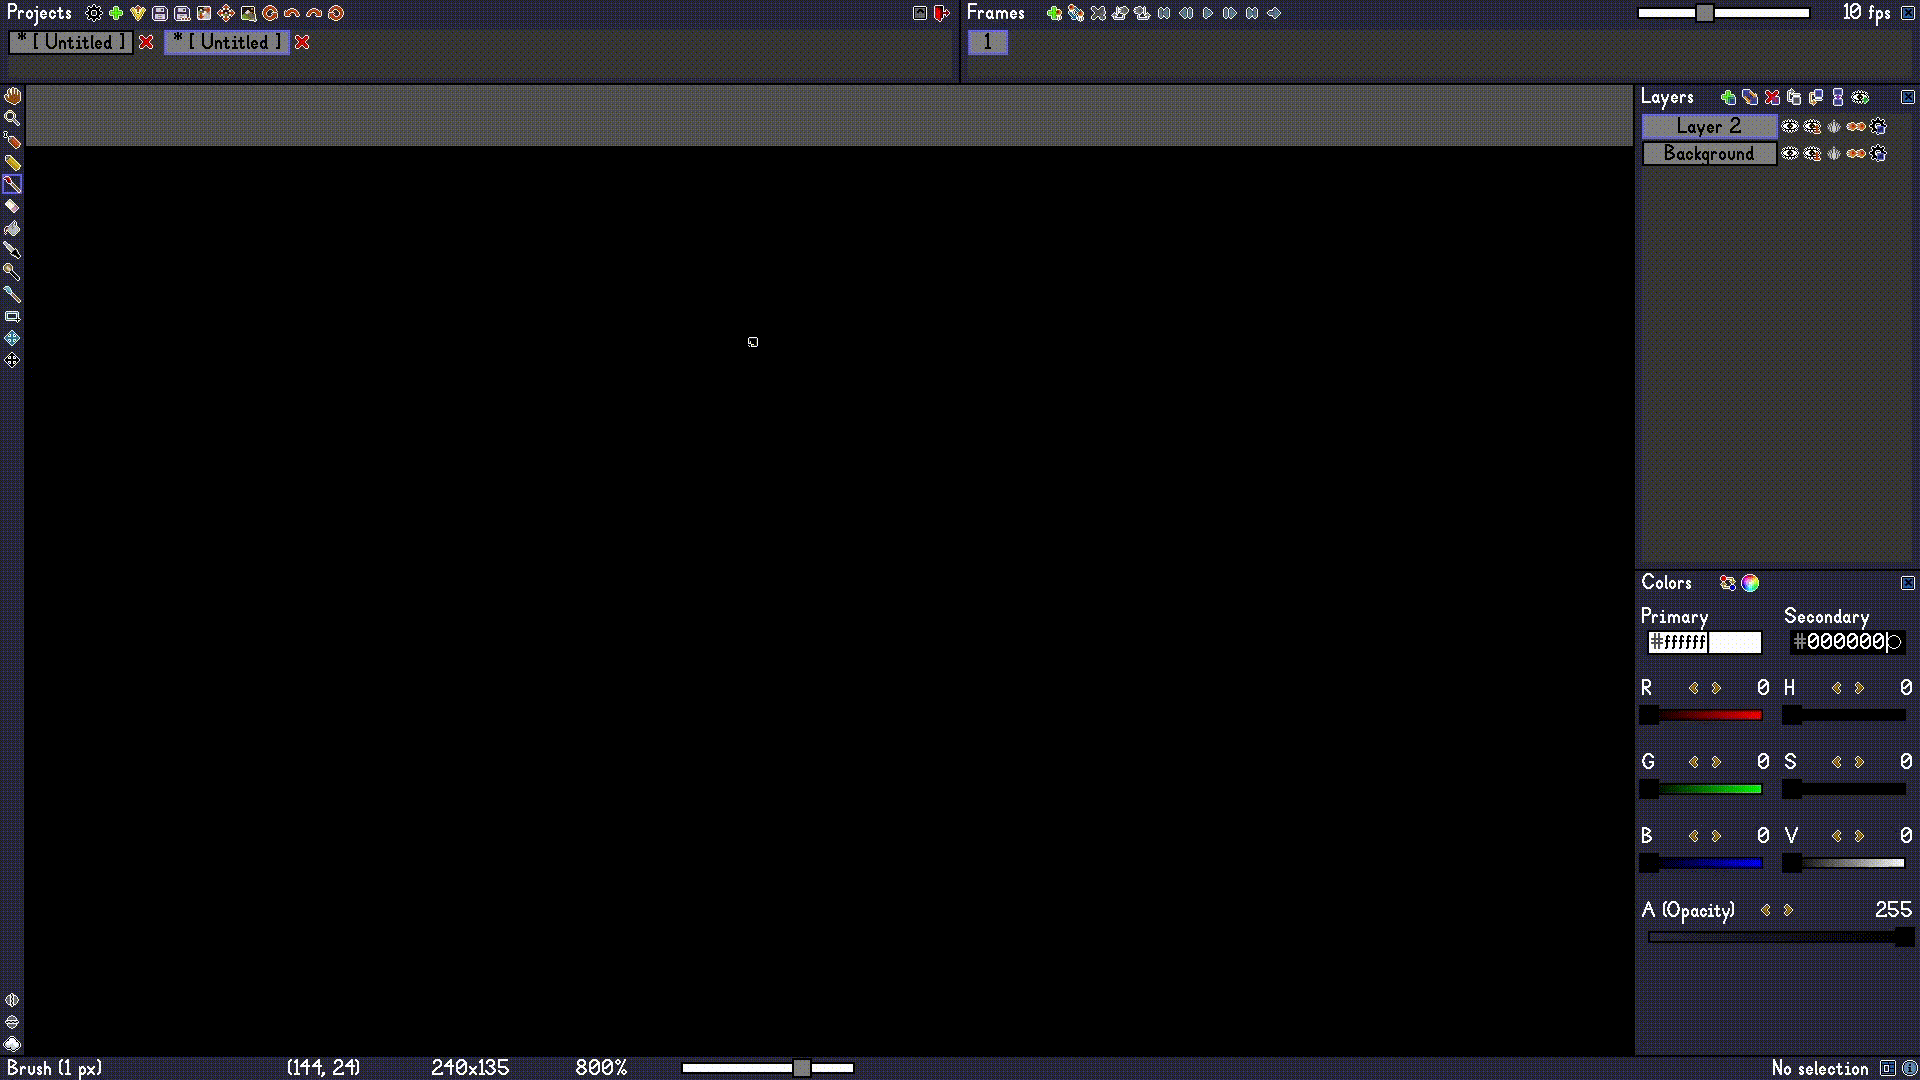The image size is (1920, 1080).
Task: Select the Zoom magnifier tool
Action: tap(12, 119)
